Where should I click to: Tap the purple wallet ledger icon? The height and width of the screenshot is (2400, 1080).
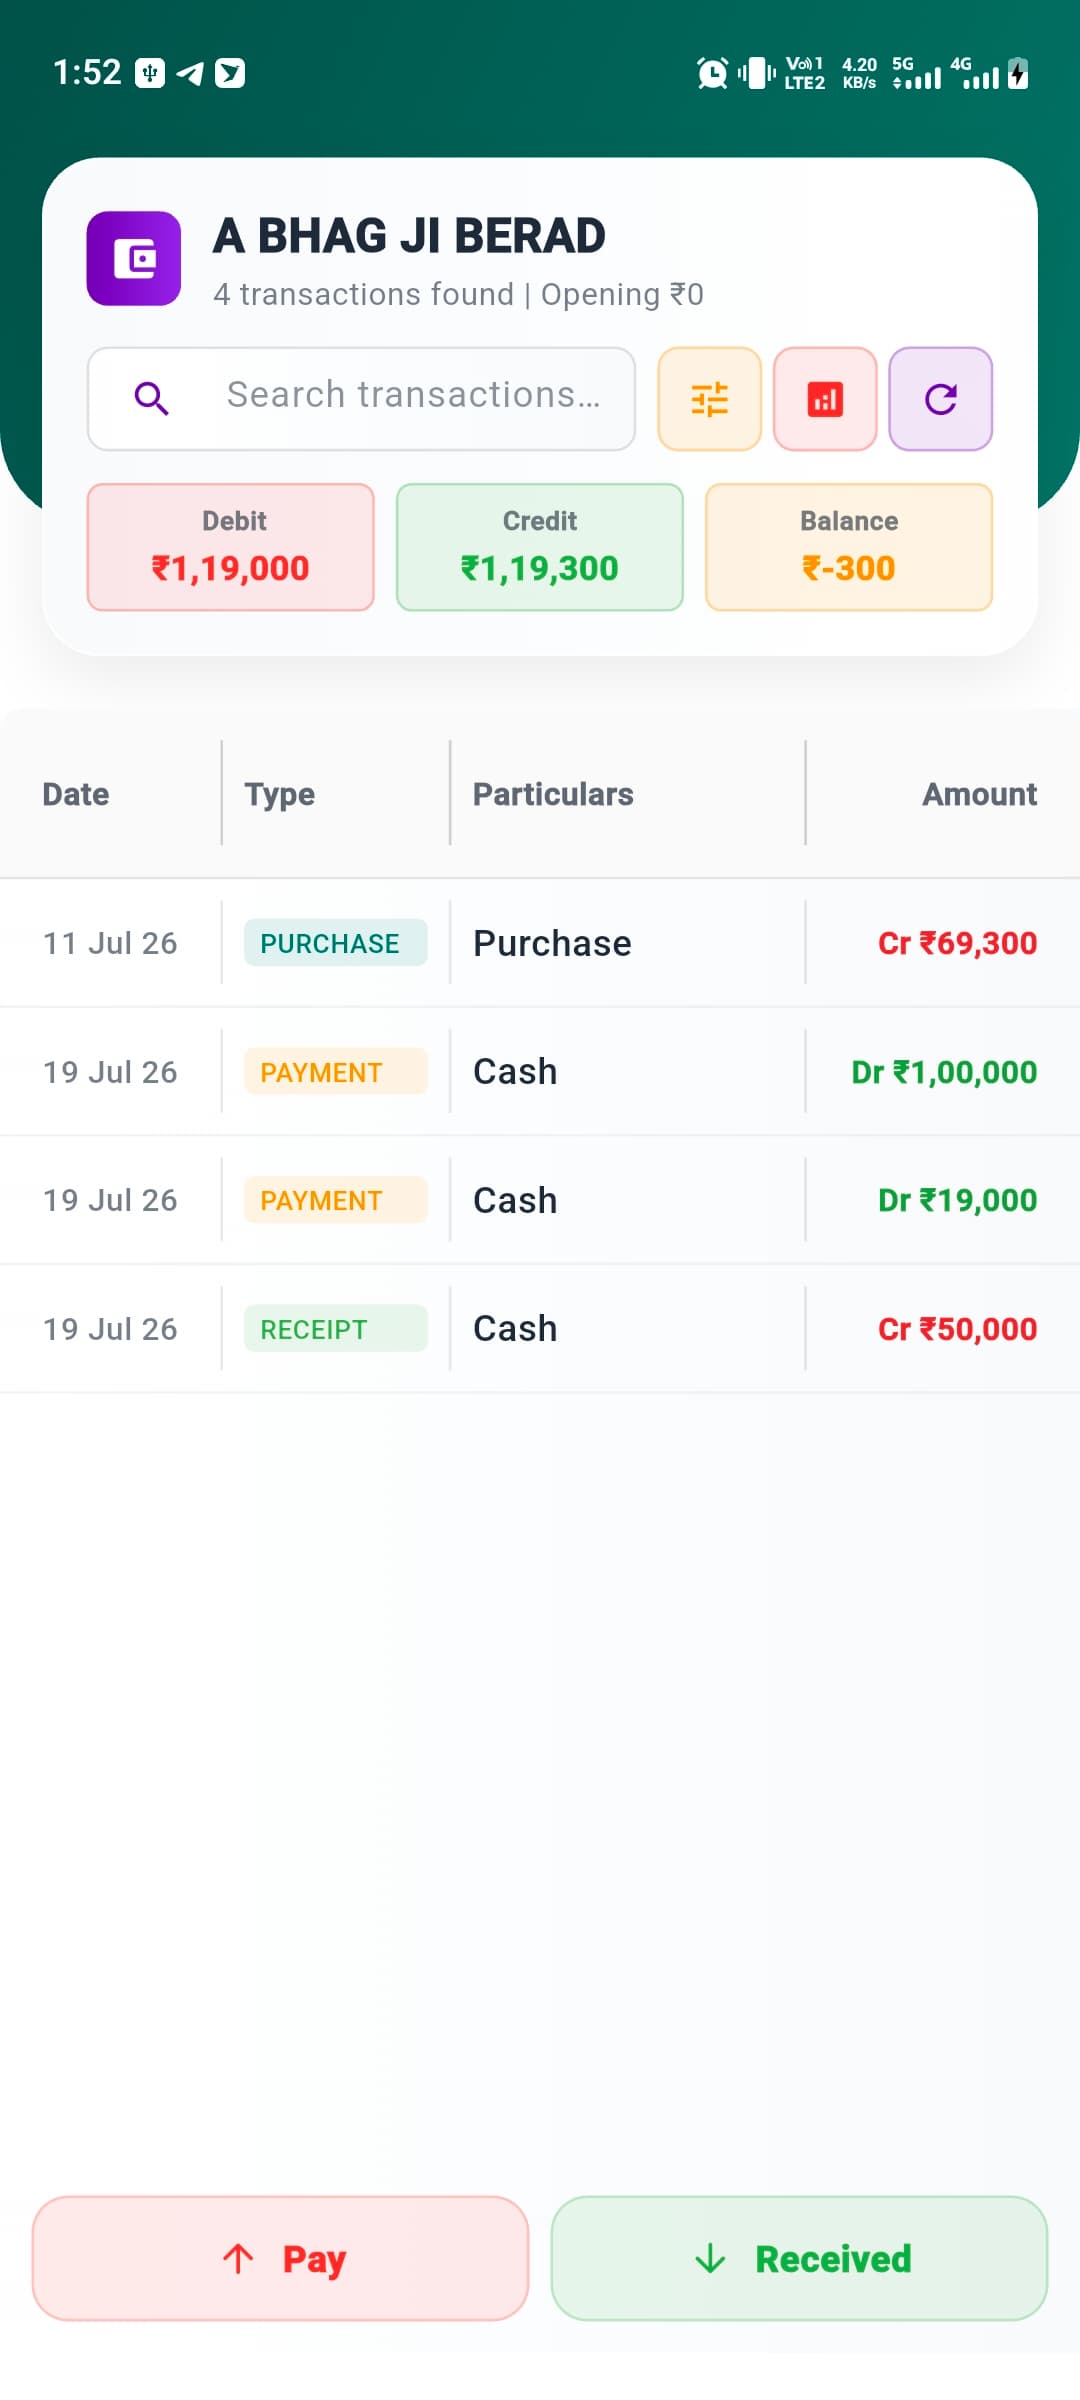134,258
